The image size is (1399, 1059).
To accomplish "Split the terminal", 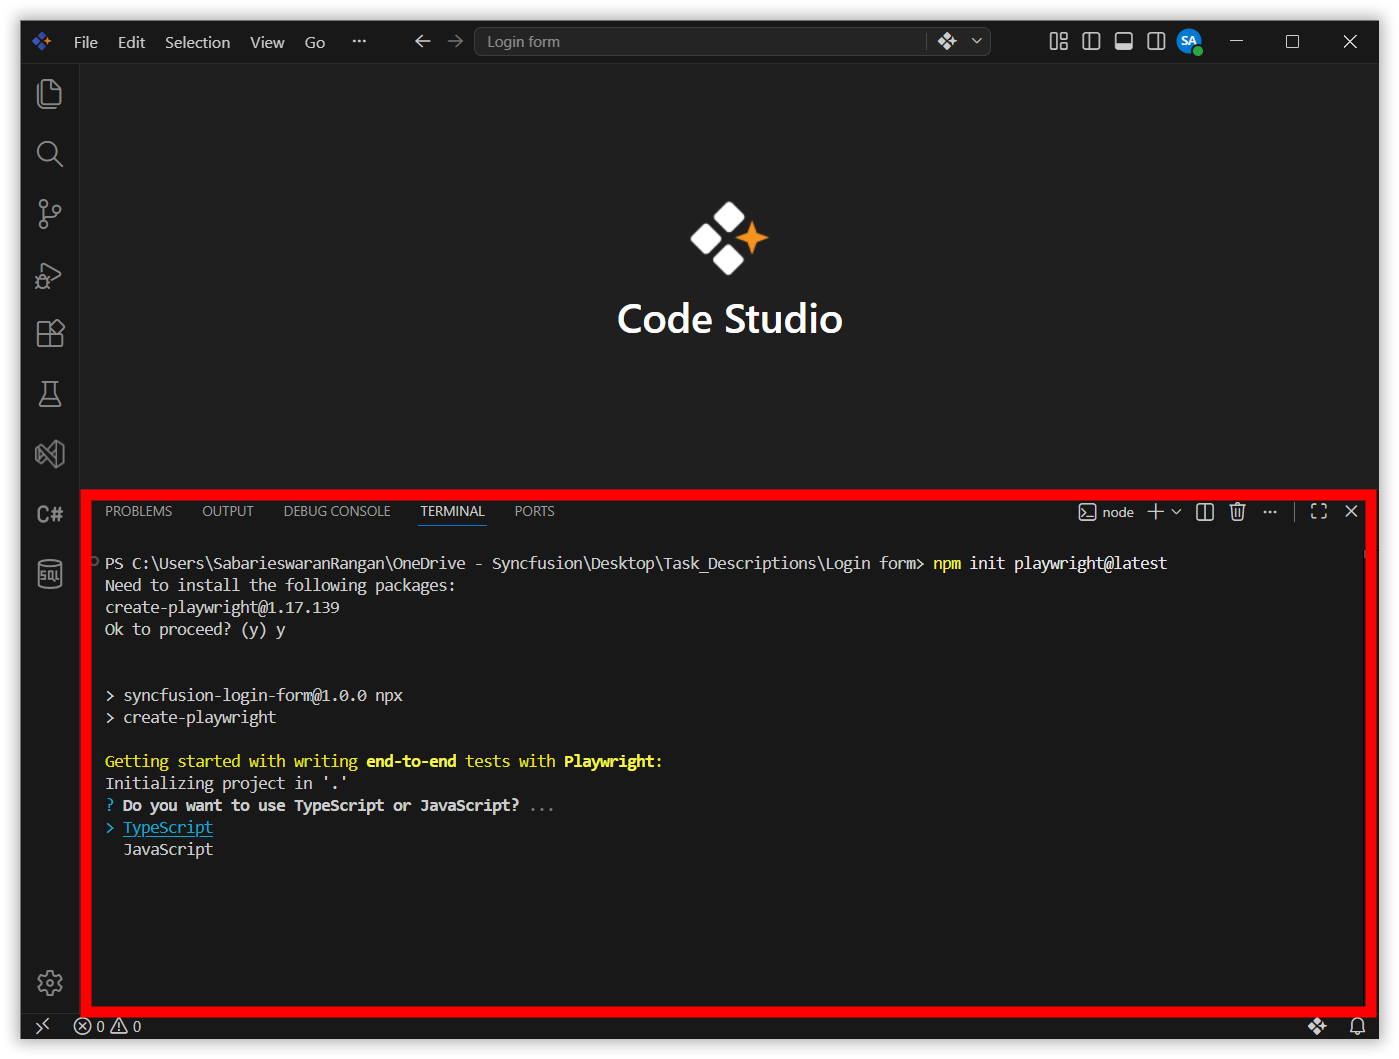I will point(1205,511).
